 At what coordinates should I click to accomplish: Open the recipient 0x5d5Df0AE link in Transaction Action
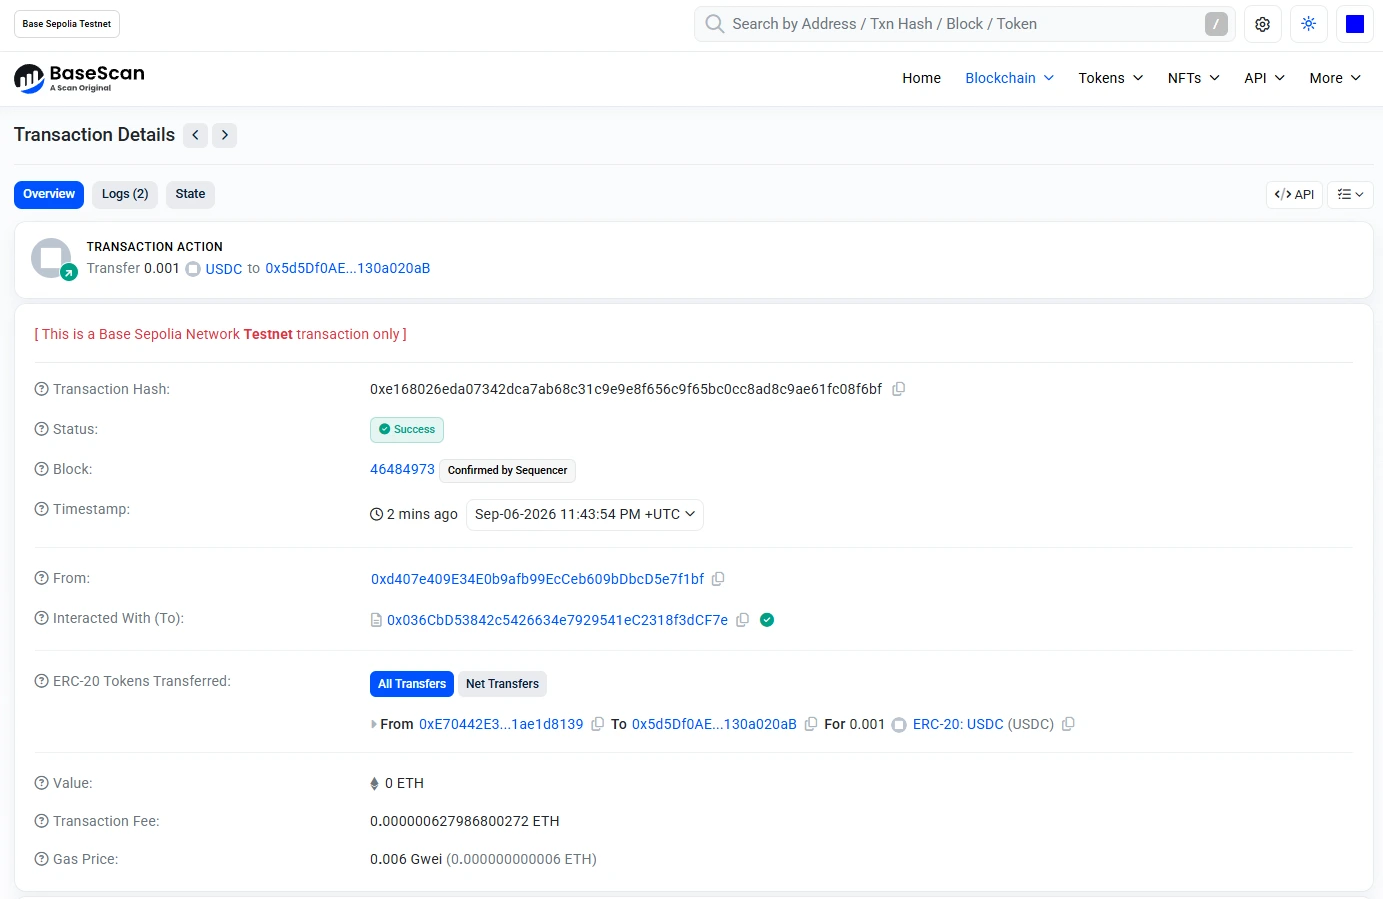[348, 268]
